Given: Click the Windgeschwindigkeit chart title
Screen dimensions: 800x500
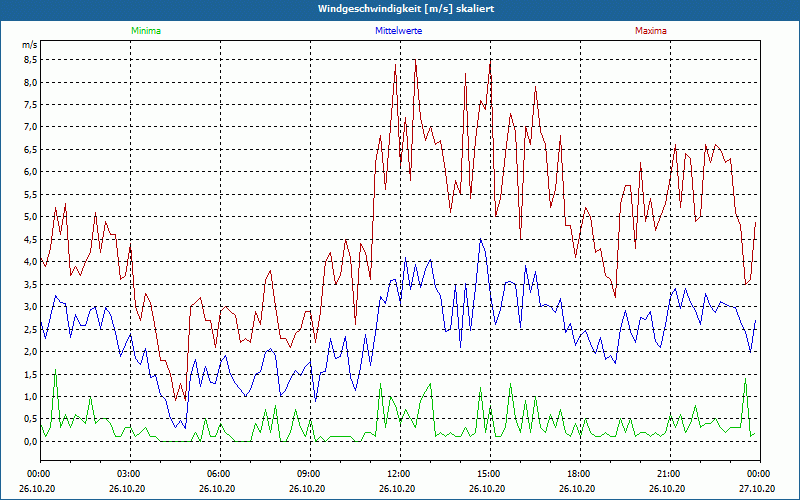Looking at the screenshot, I should [x=400, y=8].
